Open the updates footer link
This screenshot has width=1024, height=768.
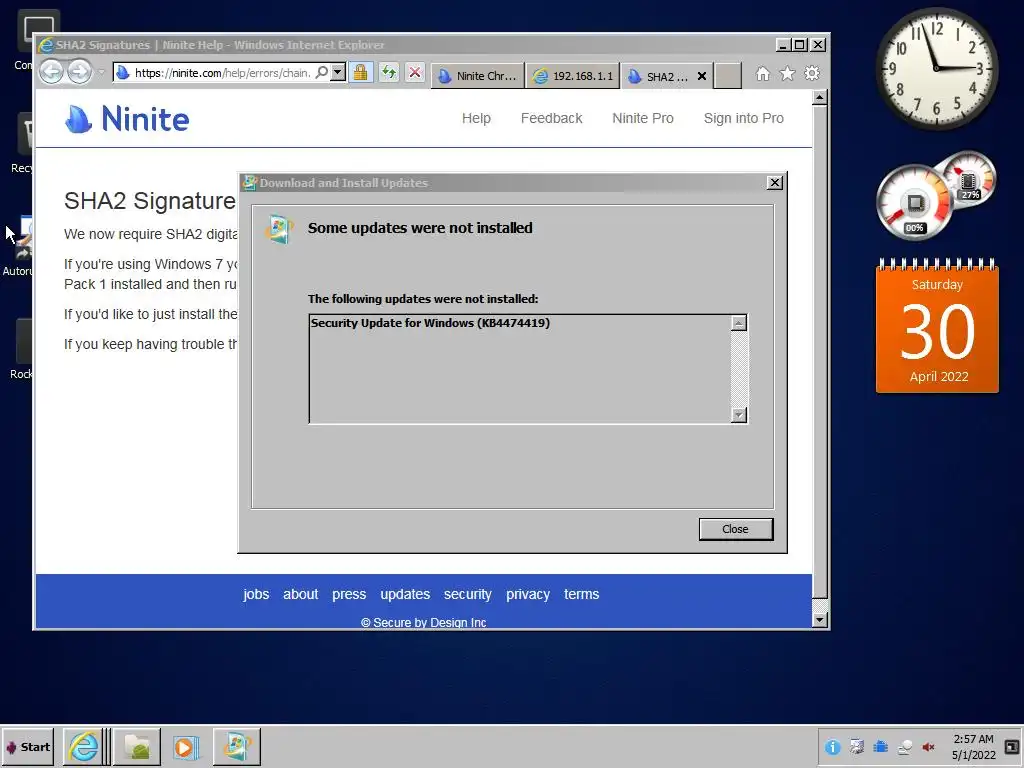[405, 594]
